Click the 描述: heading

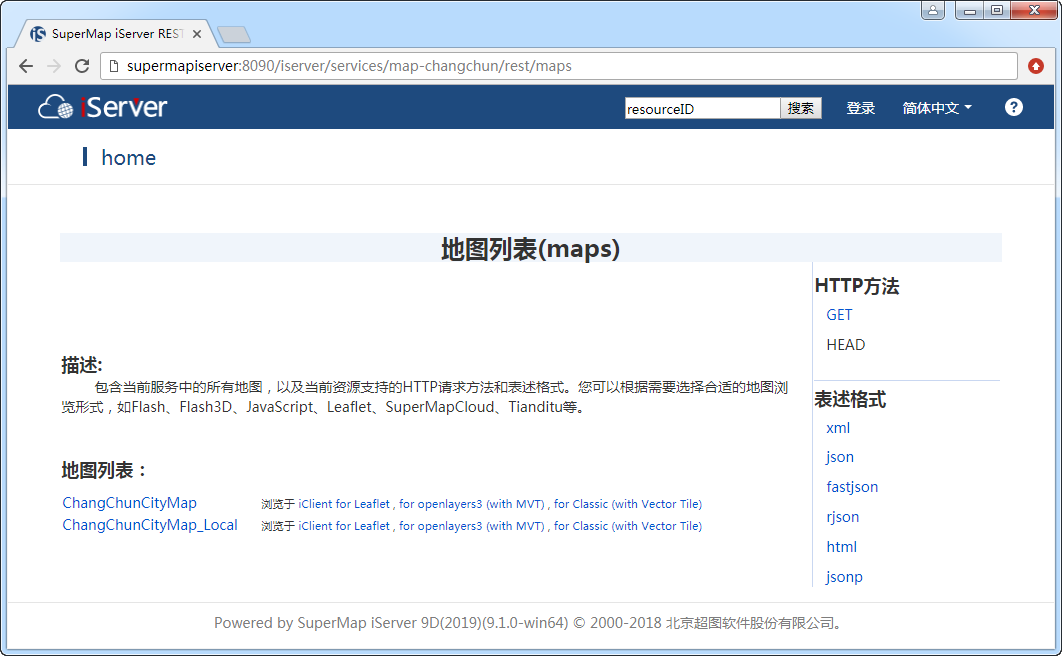click(81, 365)
